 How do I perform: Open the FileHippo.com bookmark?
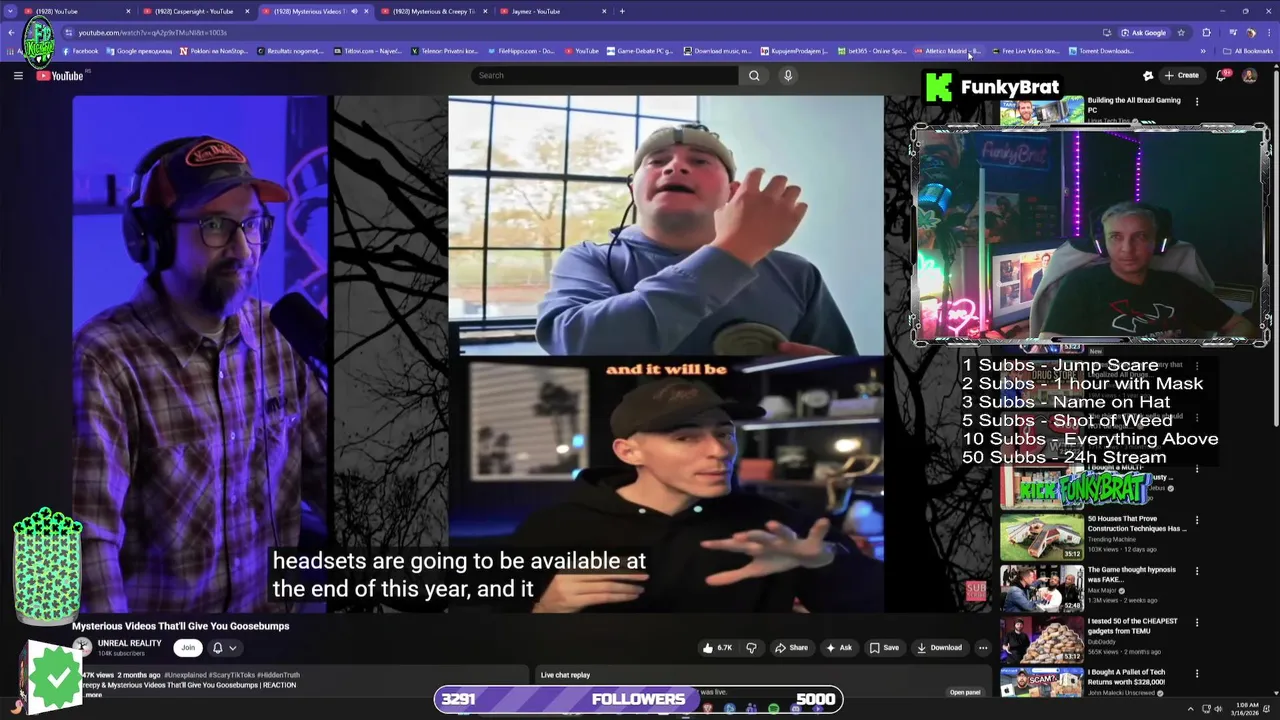(521, 51)
